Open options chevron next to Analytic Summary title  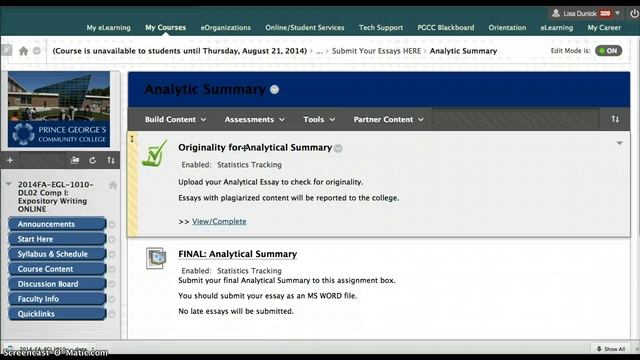(x=275, y=89)
